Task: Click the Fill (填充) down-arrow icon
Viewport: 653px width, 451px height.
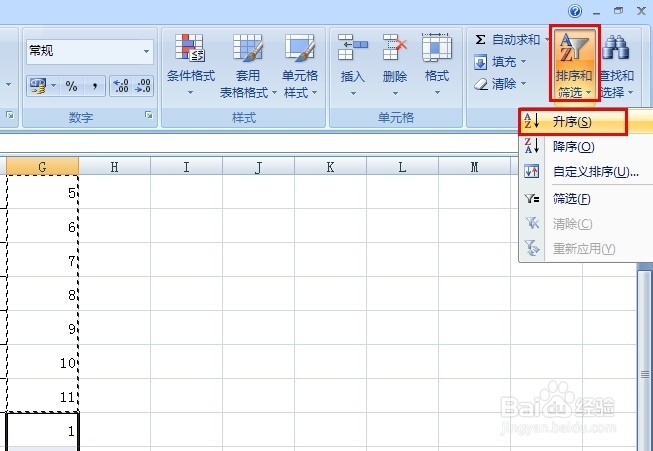Action: tap(481, 62)
